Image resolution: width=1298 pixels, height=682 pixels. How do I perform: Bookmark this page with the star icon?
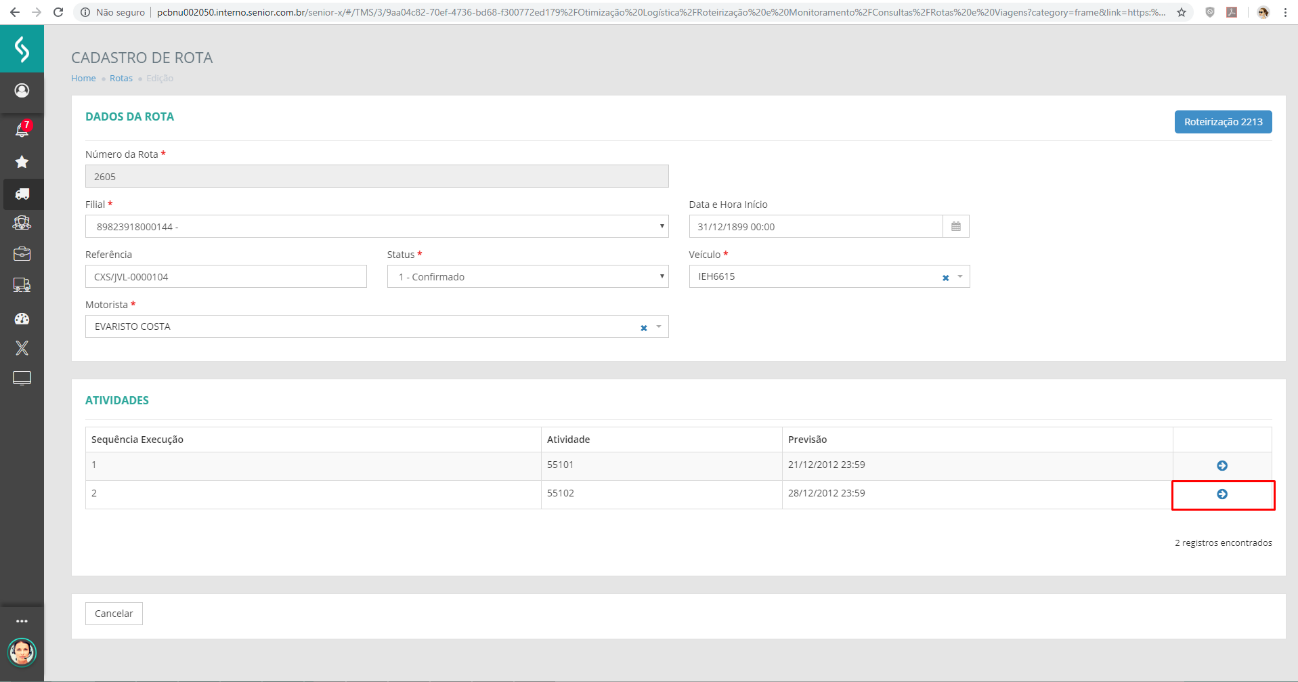1182,13
